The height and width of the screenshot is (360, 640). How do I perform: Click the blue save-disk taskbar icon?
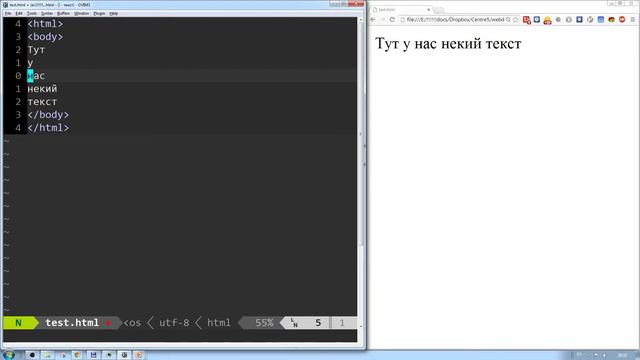point(93,355)
